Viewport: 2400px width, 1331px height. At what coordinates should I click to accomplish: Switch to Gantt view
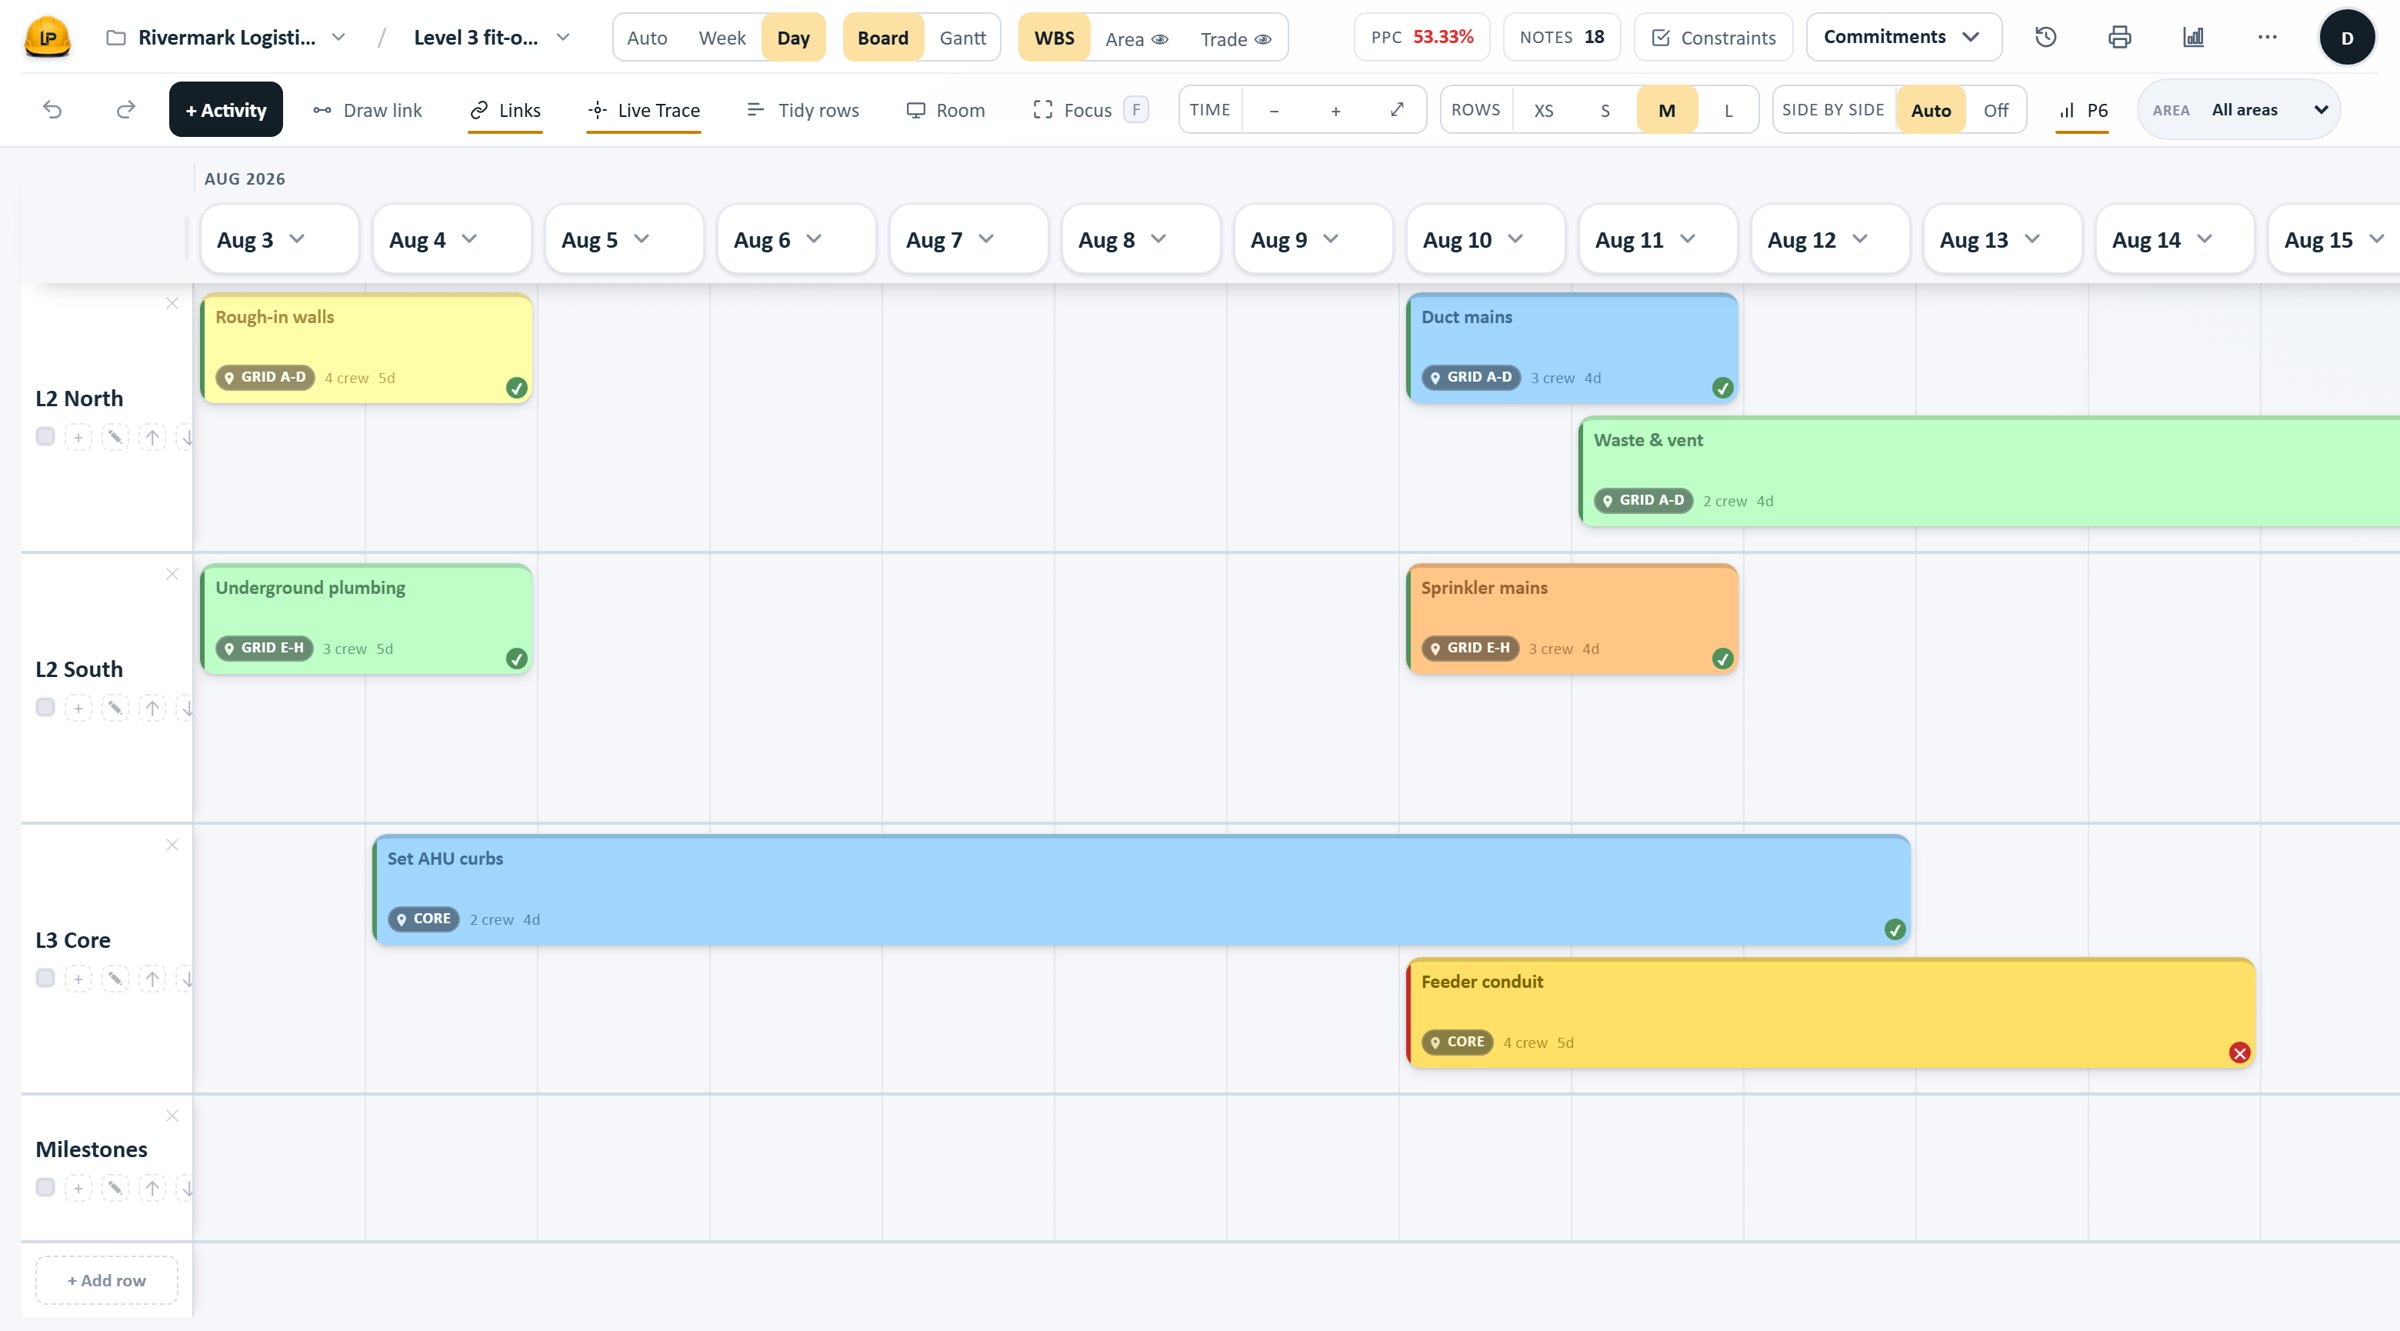pyautogui.click(x=962, y=38)
